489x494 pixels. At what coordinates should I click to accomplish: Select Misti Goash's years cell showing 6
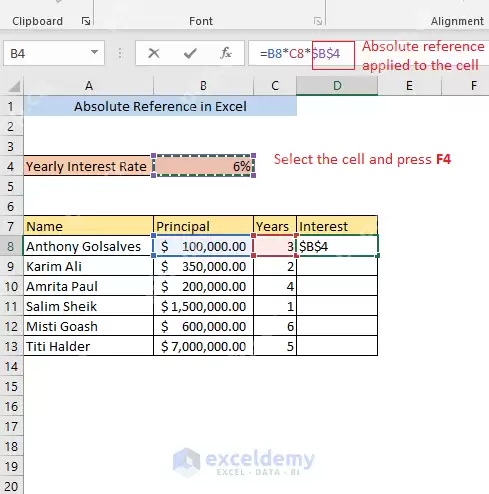[275, 326]
